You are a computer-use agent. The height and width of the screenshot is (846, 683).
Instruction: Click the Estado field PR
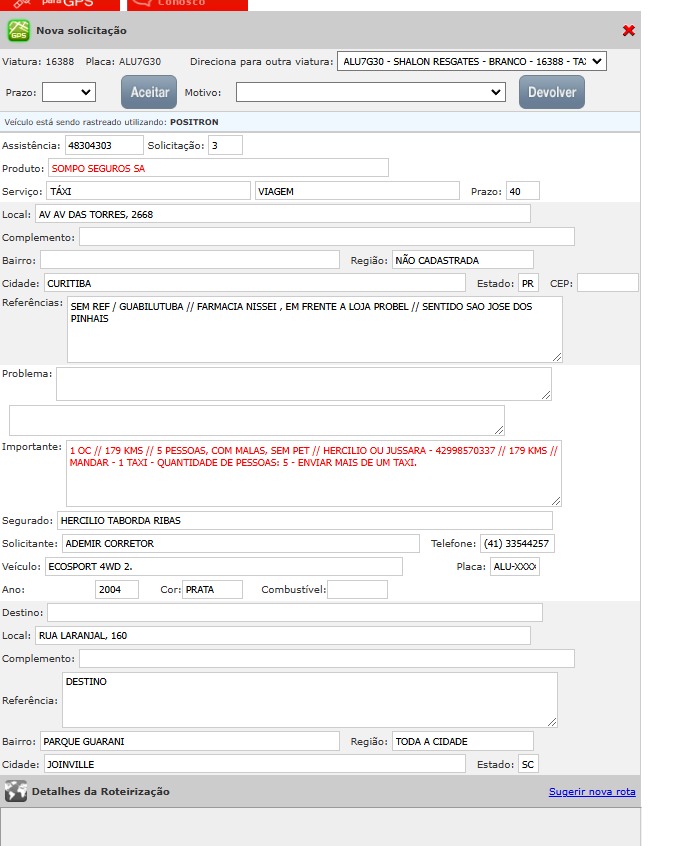[528, 283]
